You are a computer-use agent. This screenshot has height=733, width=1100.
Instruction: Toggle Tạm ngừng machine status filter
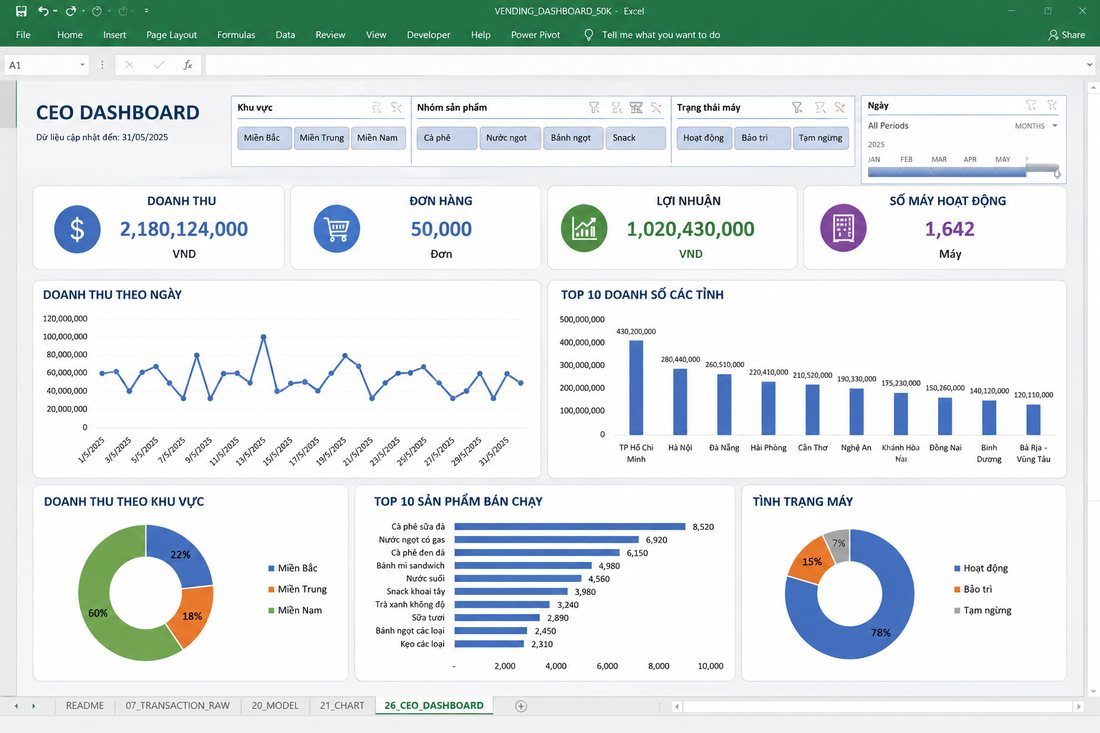click(x=821, y=138)
